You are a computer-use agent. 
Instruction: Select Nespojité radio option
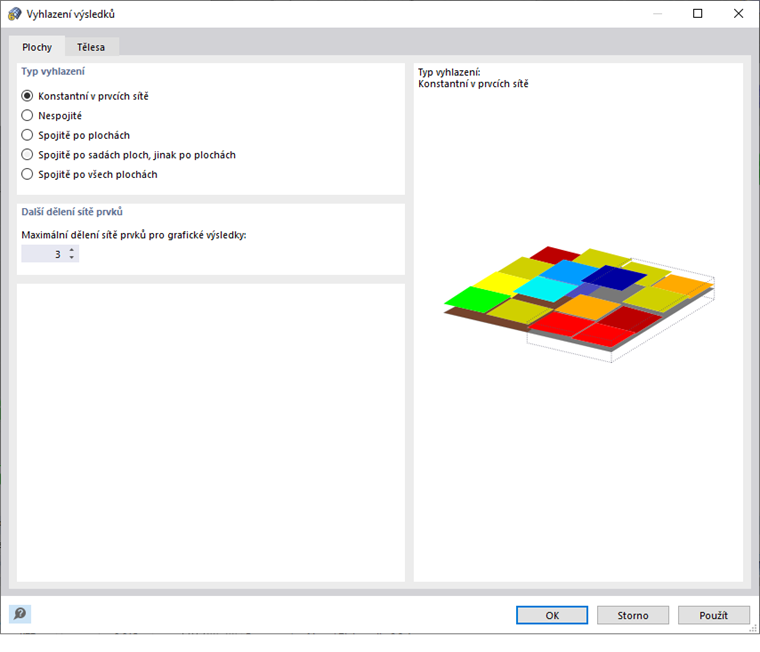(x=27, y=115)
